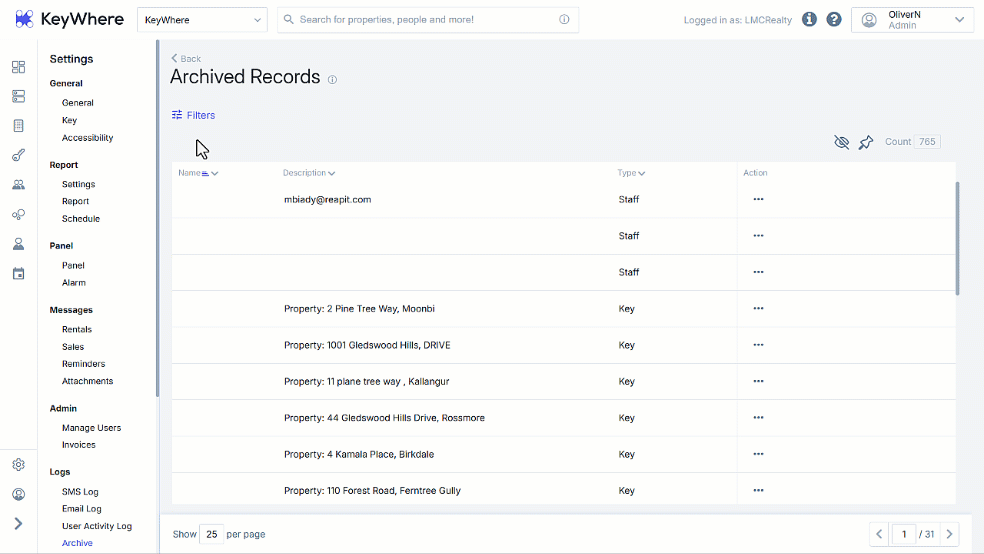This screenshot has width=984, height=554.
Task: Toggle the hidden-eye visibility icon near Count
Action: pyautogui.click(x=842, y=142)
